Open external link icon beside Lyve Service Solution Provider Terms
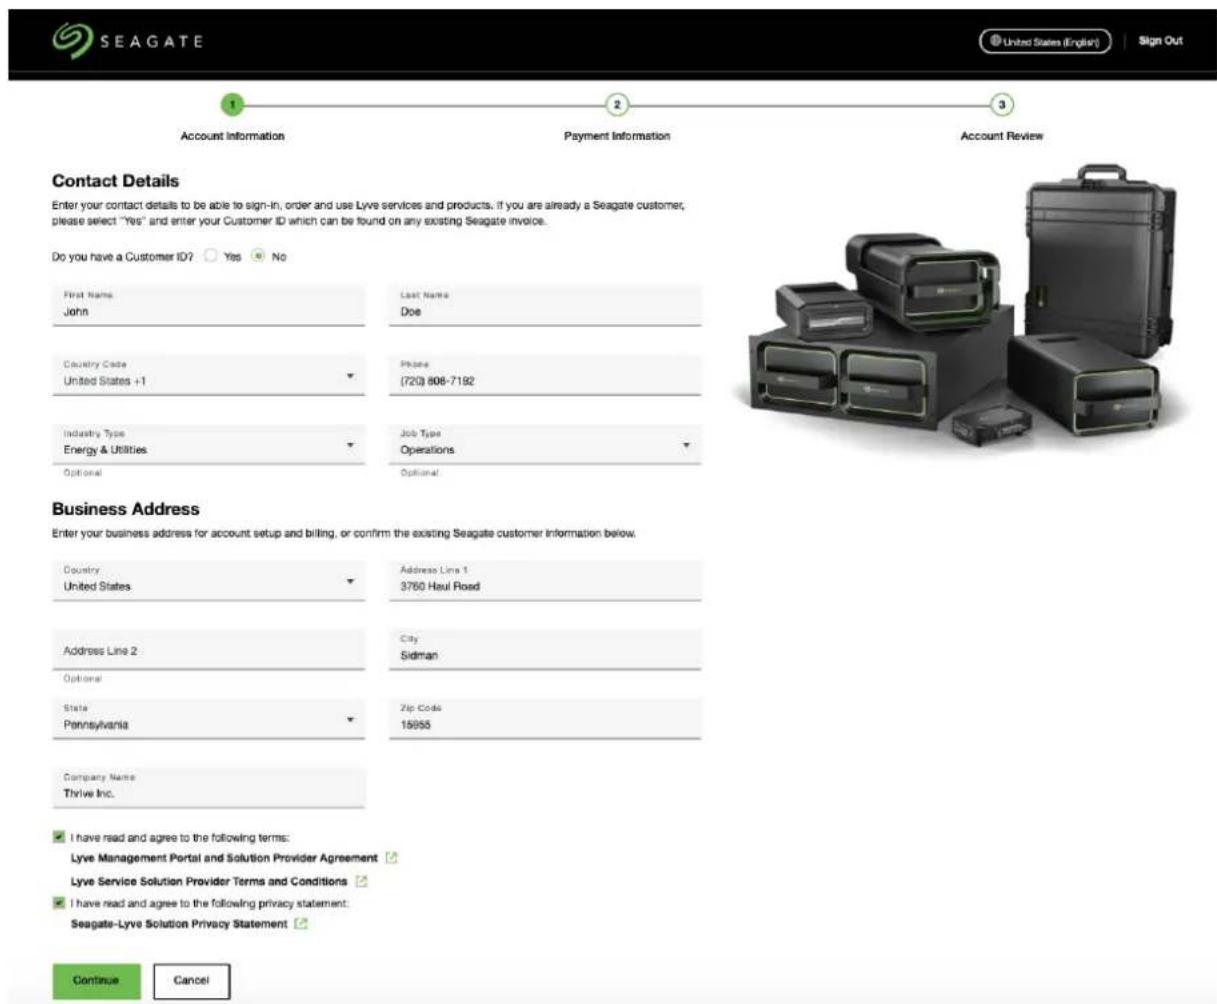 (362, 882)
